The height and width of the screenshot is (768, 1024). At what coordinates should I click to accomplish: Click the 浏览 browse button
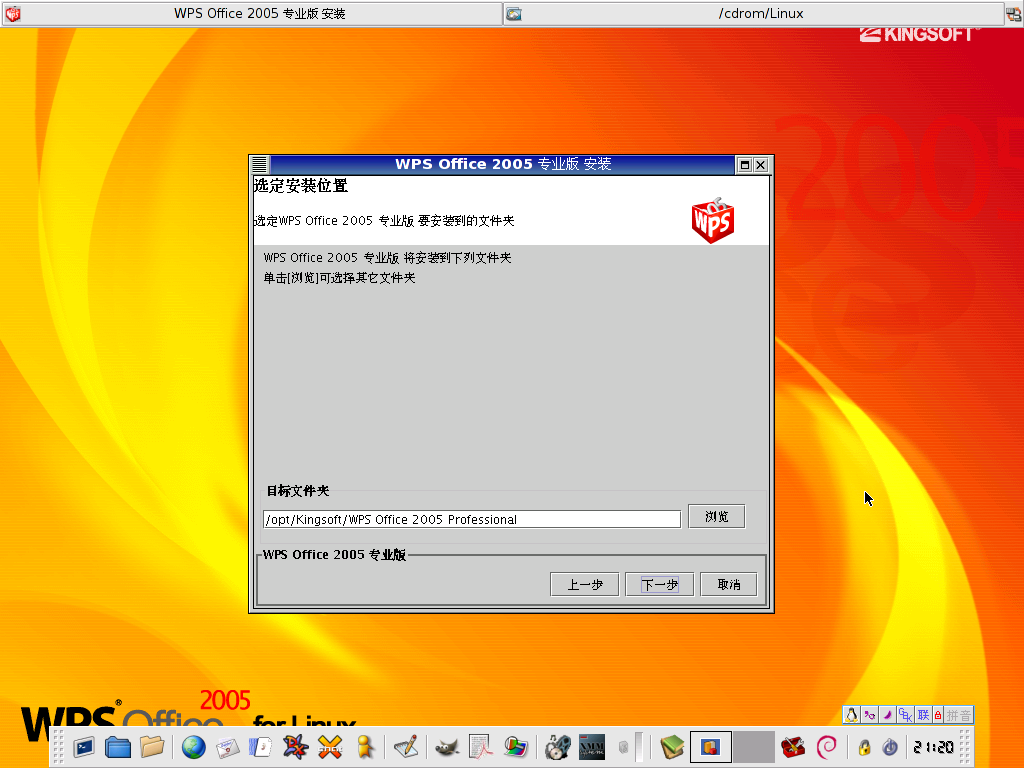[716, 517]
